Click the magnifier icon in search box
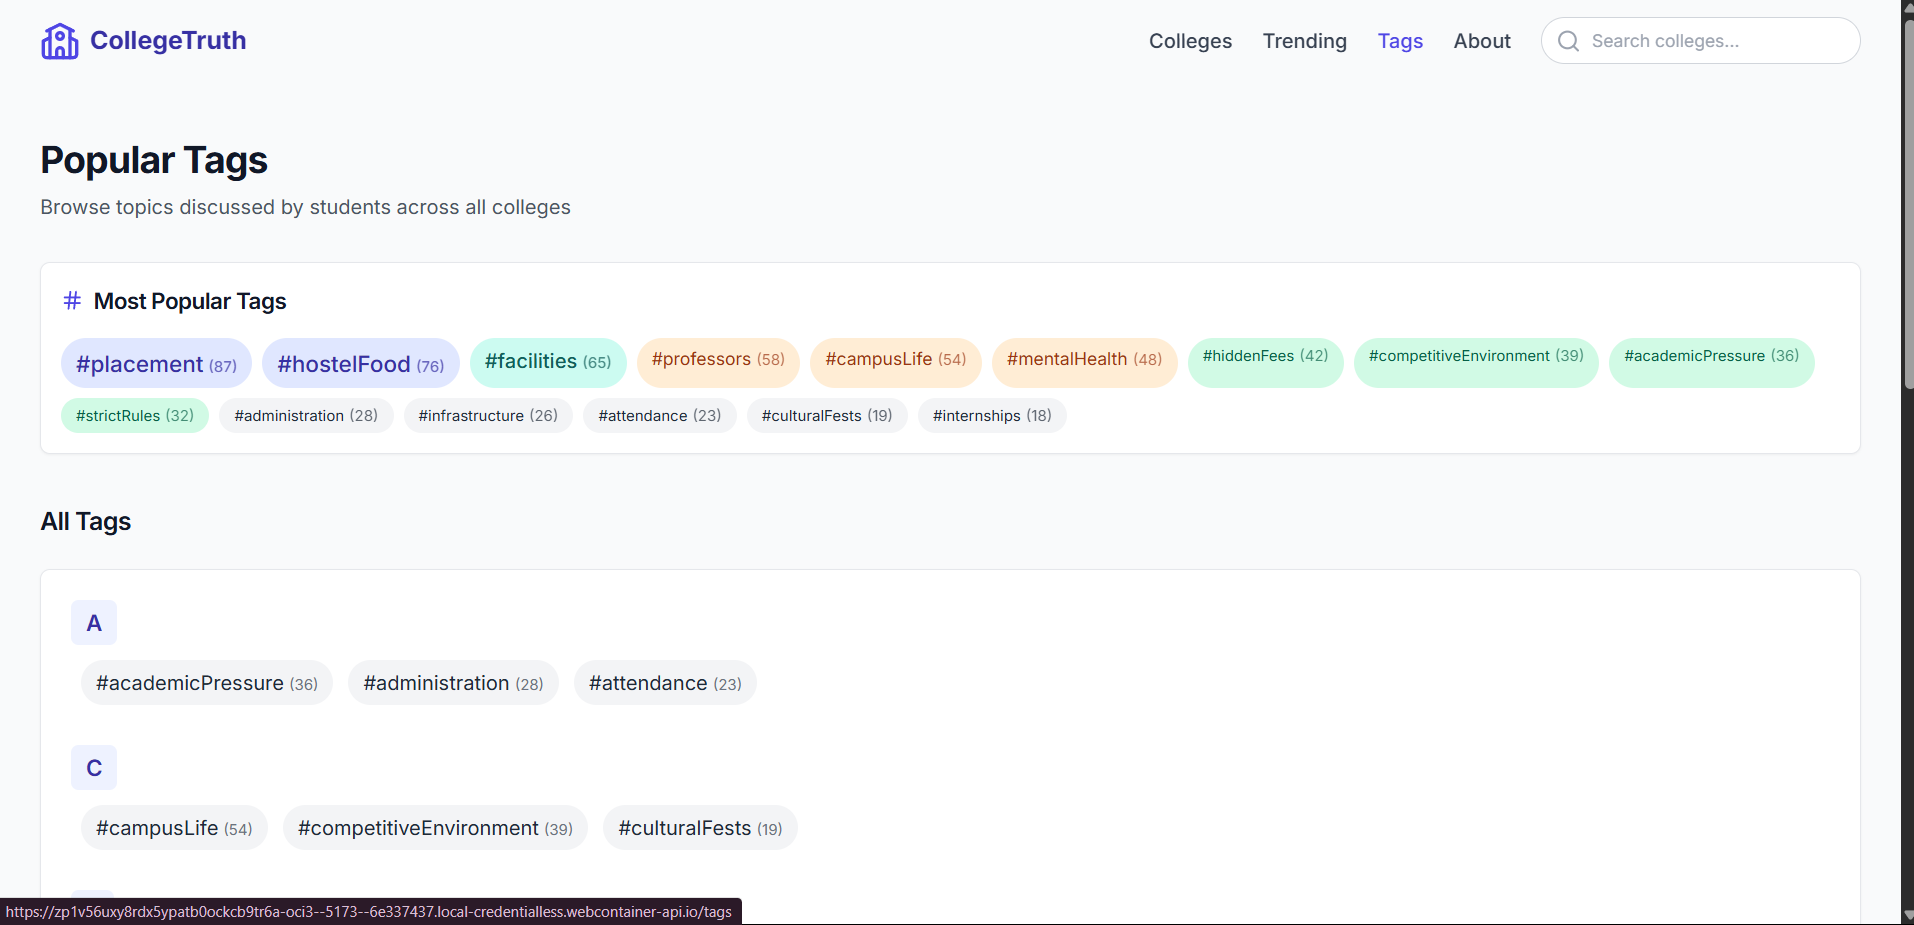This screenshot has width=1914, height=925. point(1568,41)
